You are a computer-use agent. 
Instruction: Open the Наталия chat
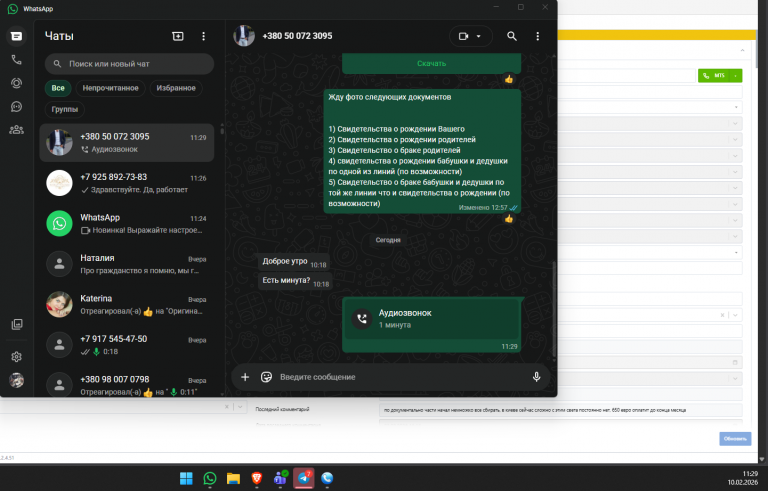[x=127, y=264]
